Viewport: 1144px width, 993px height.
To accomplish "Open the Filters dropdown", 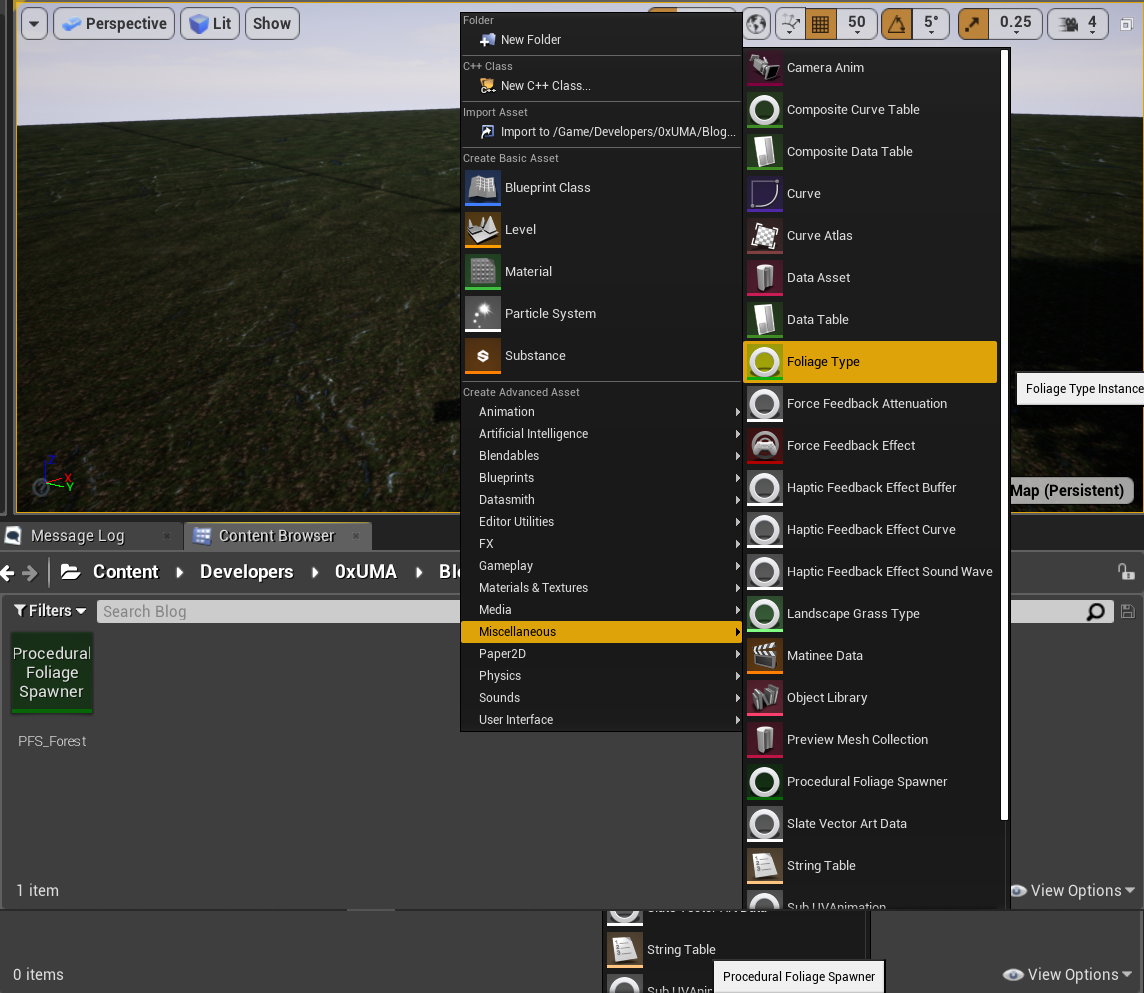I will point(50,611).
